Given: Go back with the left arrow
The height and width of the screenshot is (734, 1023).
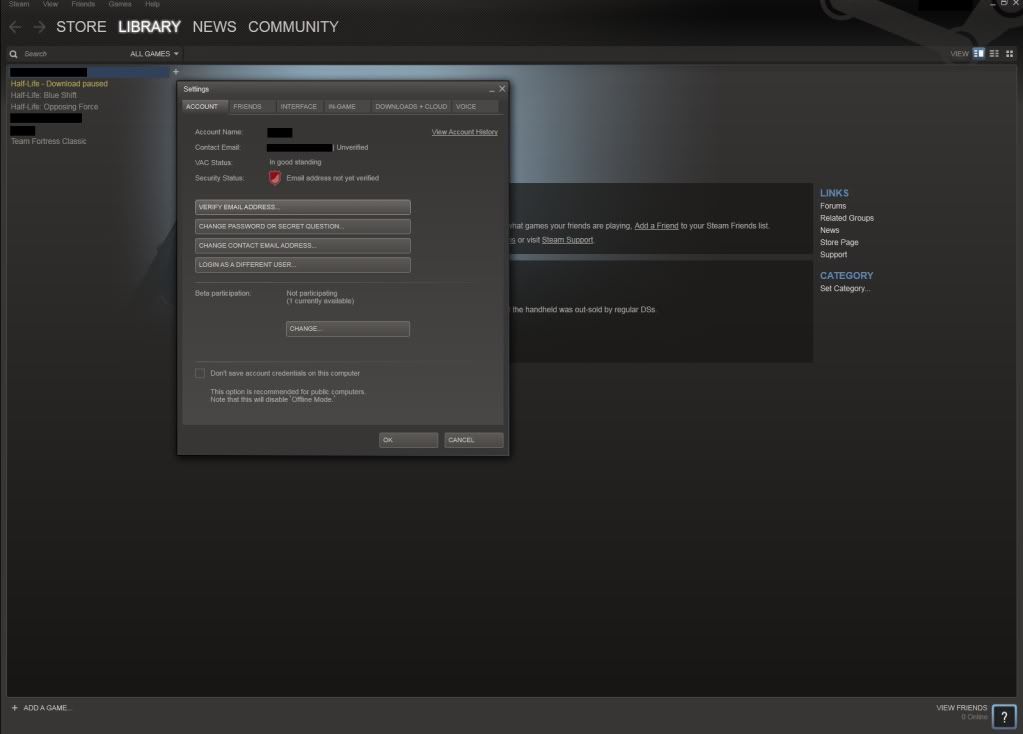Looking at the screenshot, I should click(x=15, y=27).
